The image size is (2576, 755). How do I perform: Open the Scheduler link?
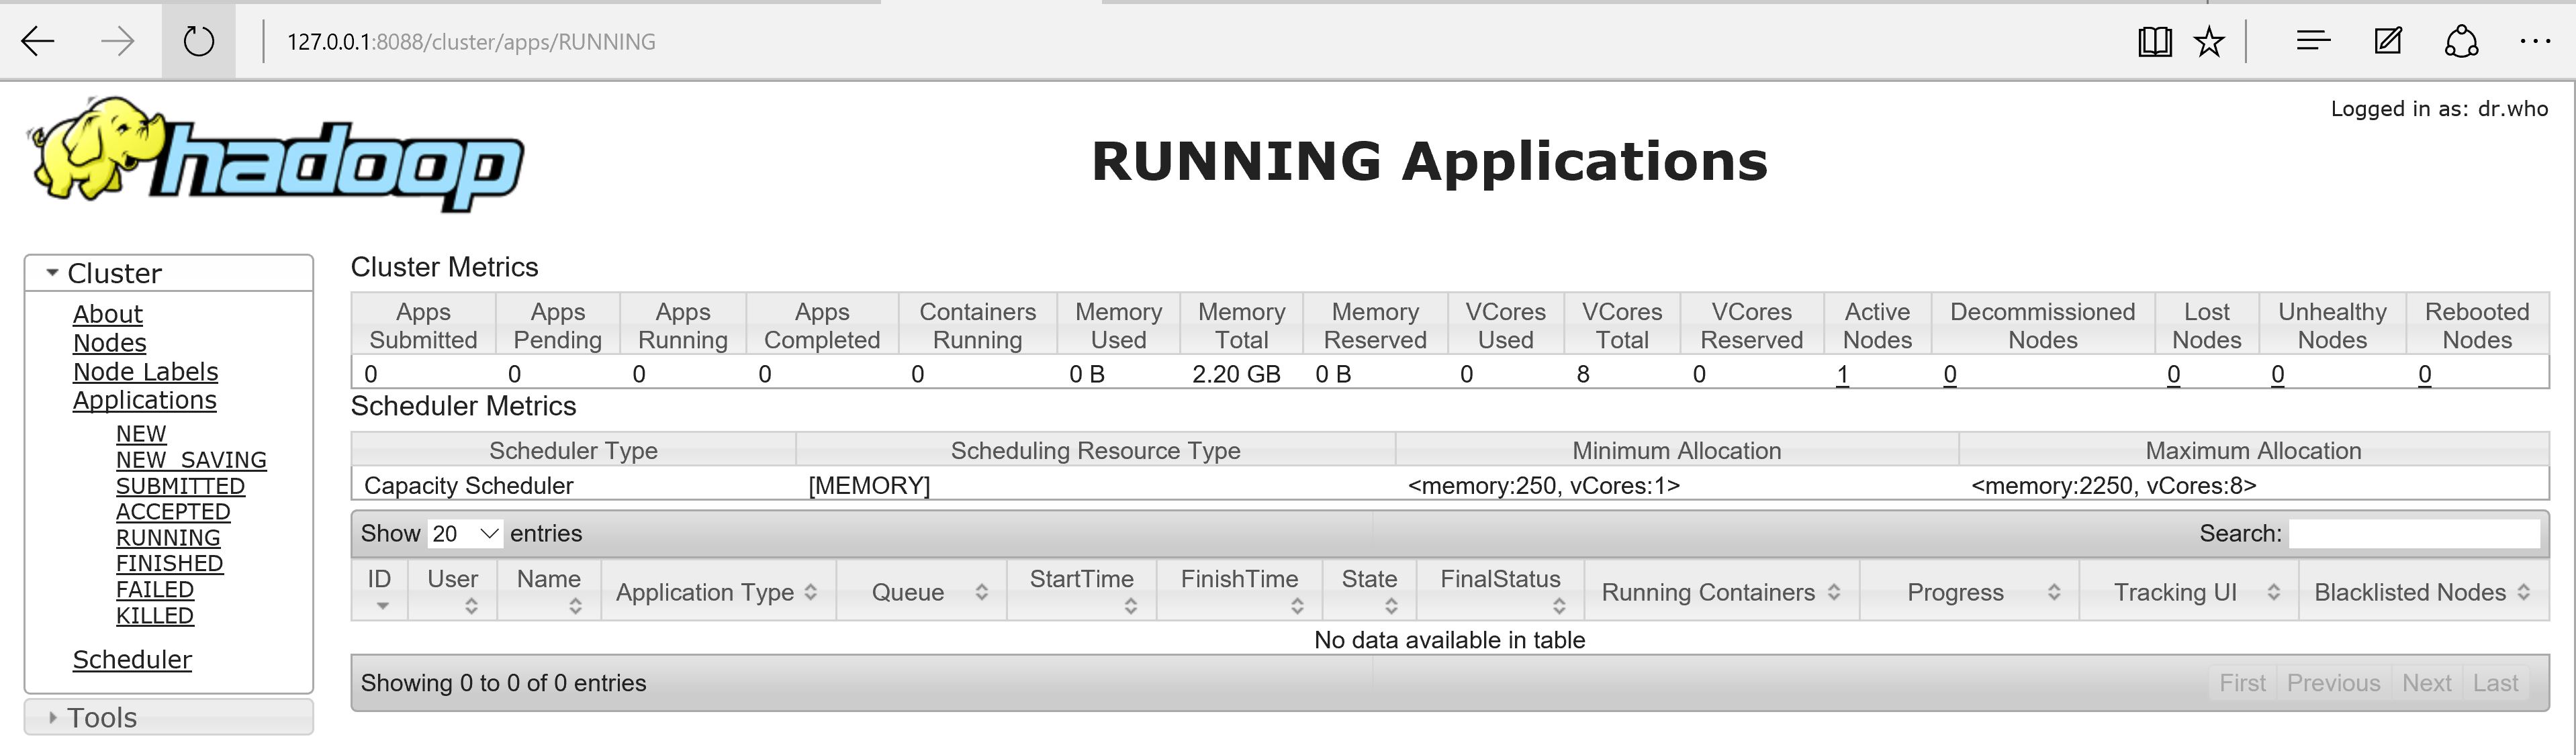coord(131,659)
